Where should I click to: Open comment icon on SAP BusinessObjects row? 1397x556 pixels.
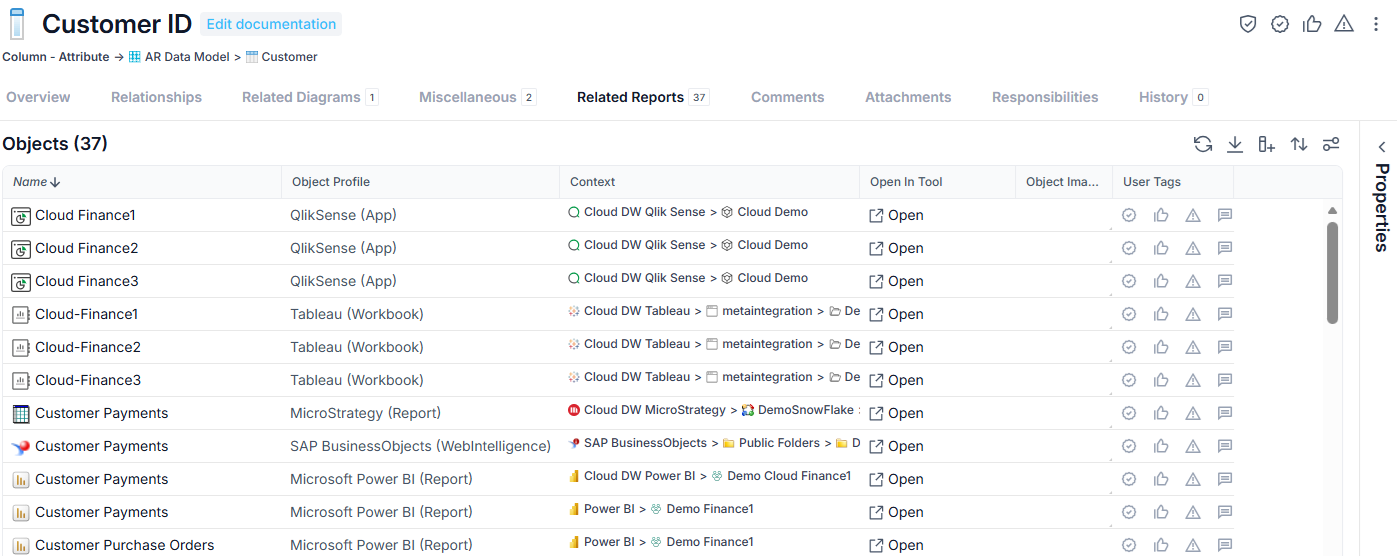click(1225, 446)
